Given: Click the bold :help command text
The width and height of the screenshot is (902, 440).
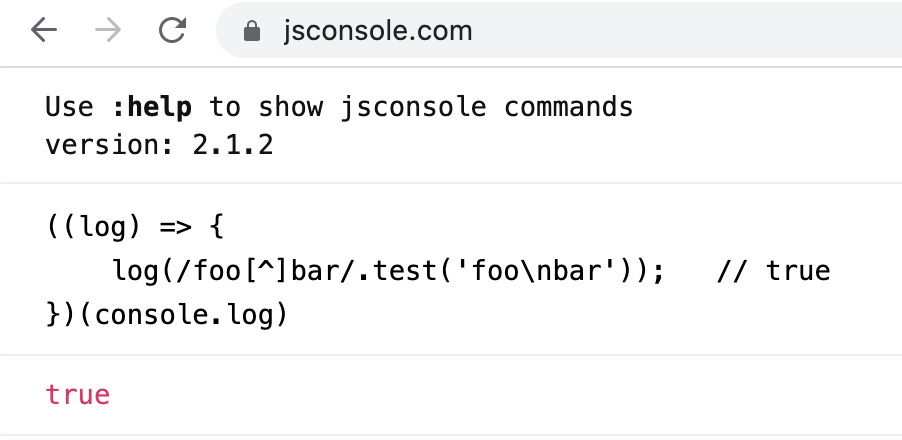Looking at the screenshot, I should point(152,107).
